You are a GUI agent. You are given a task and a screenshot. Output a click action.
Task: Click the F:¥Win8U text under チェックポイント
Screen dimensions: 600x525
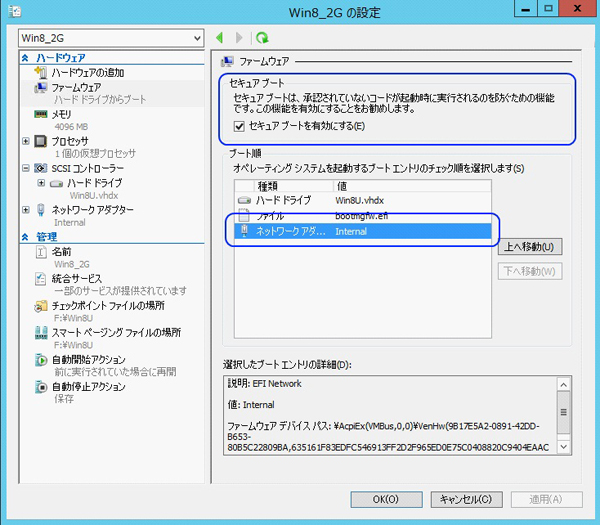73,318
